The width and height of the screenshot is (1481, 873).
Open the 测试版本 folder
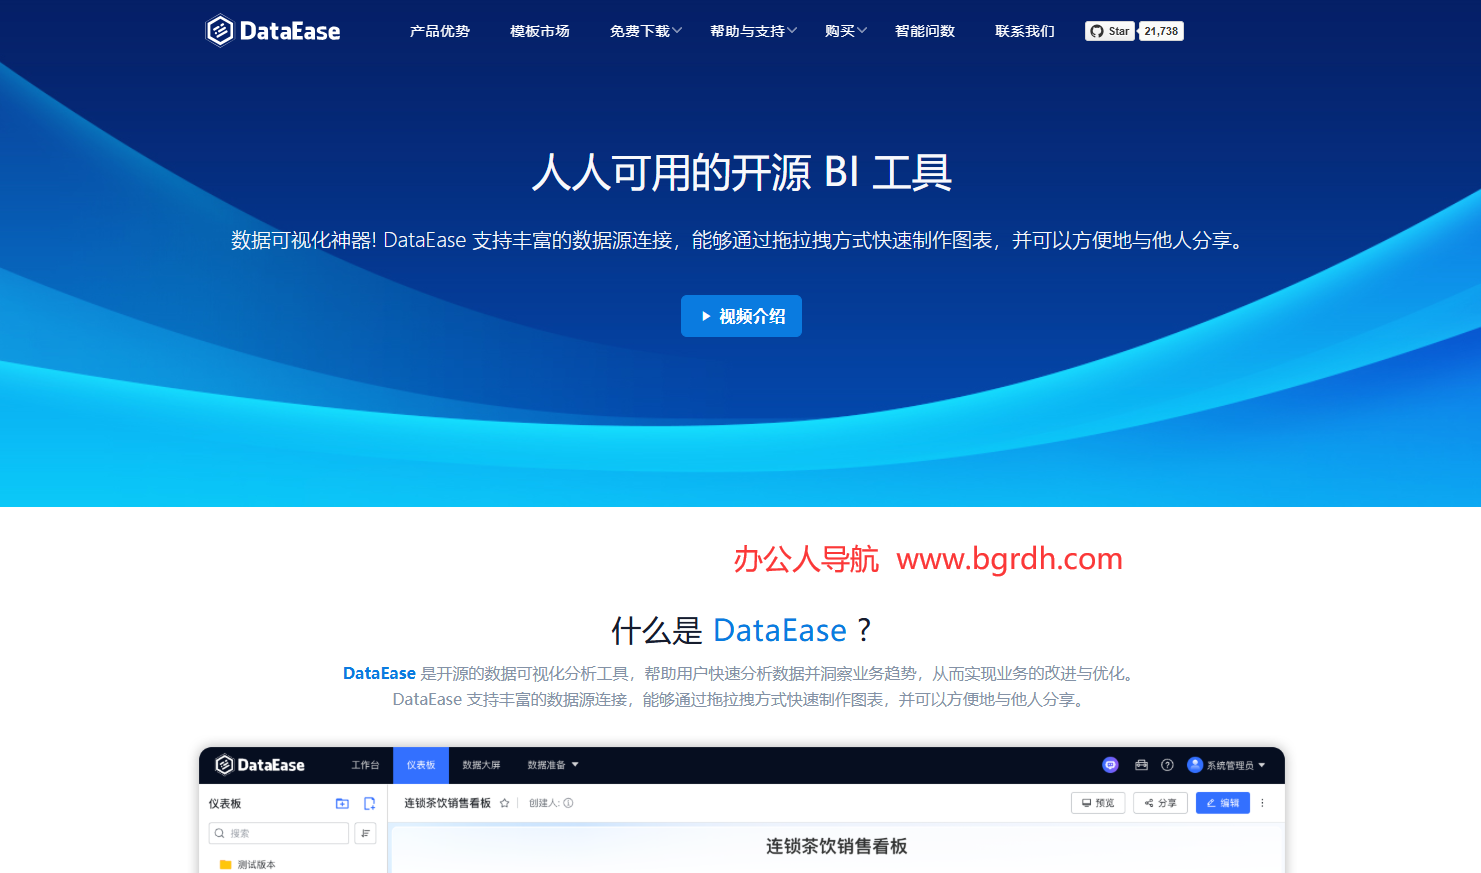pos(255,863)
